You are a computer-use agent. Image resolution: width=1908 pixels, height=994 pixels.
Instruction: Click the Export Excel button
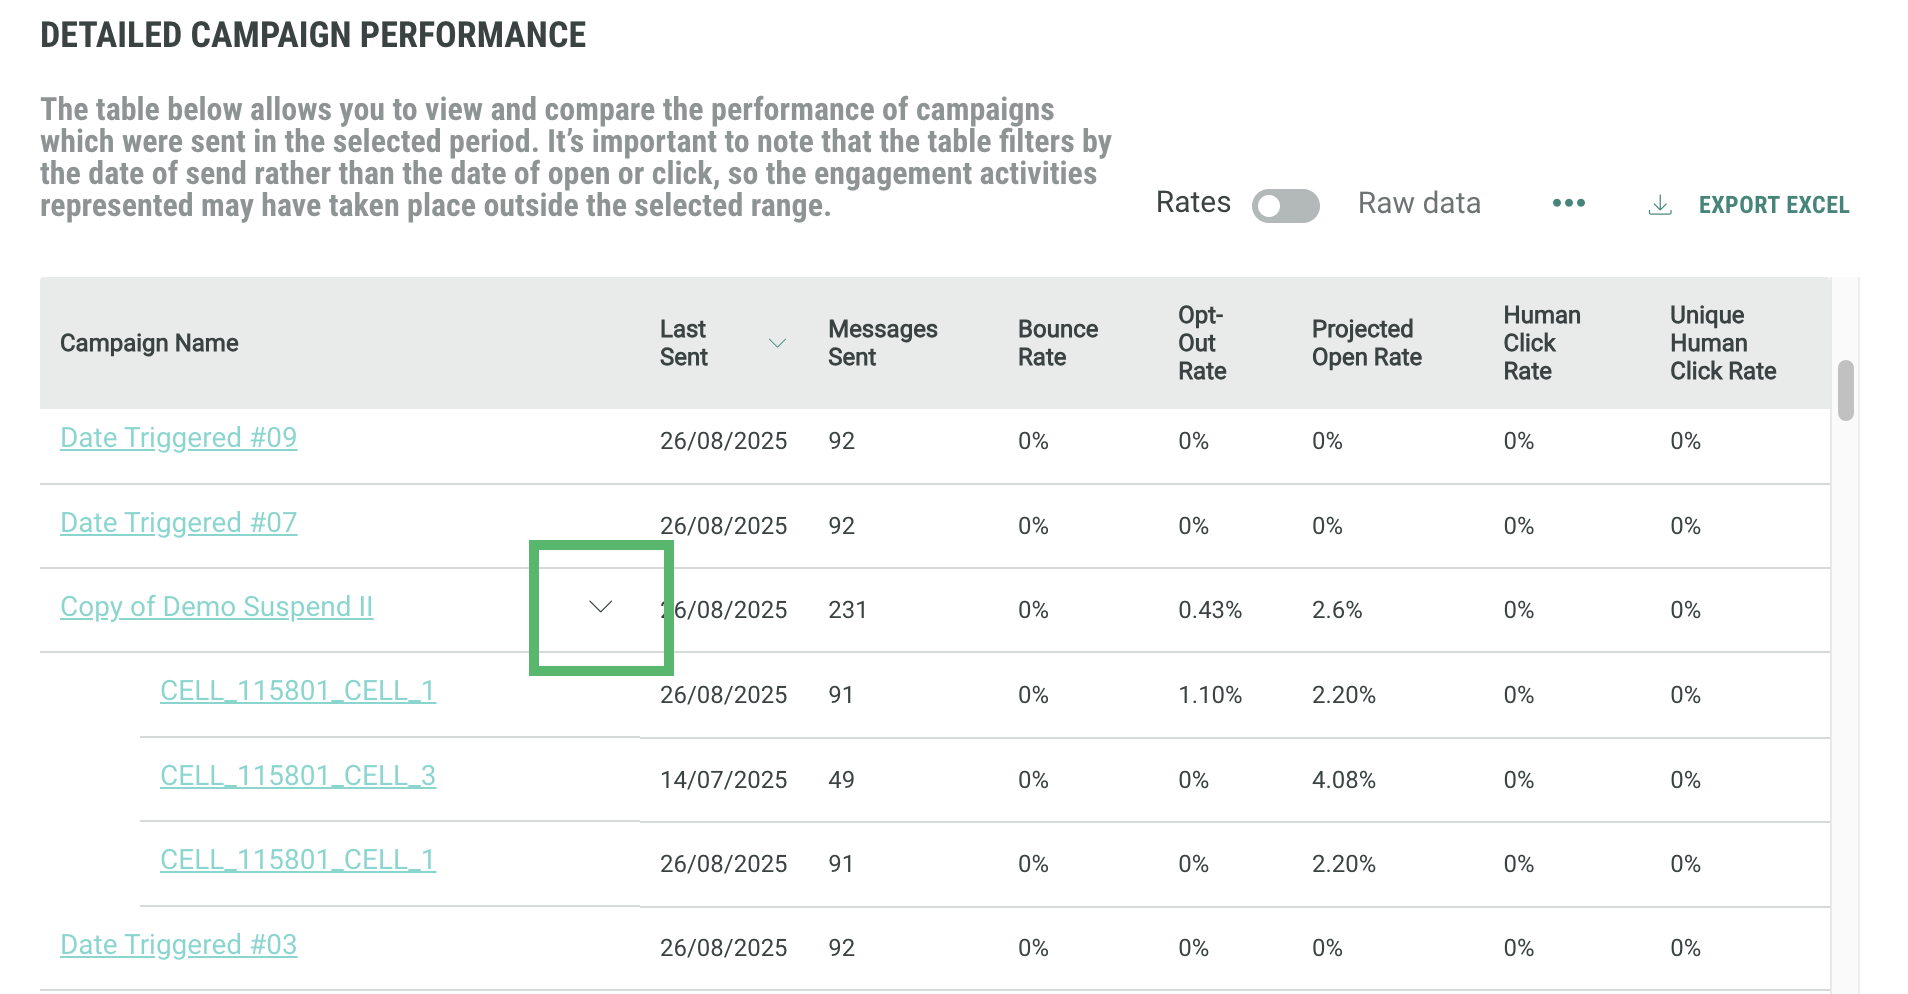point(1773,205)
